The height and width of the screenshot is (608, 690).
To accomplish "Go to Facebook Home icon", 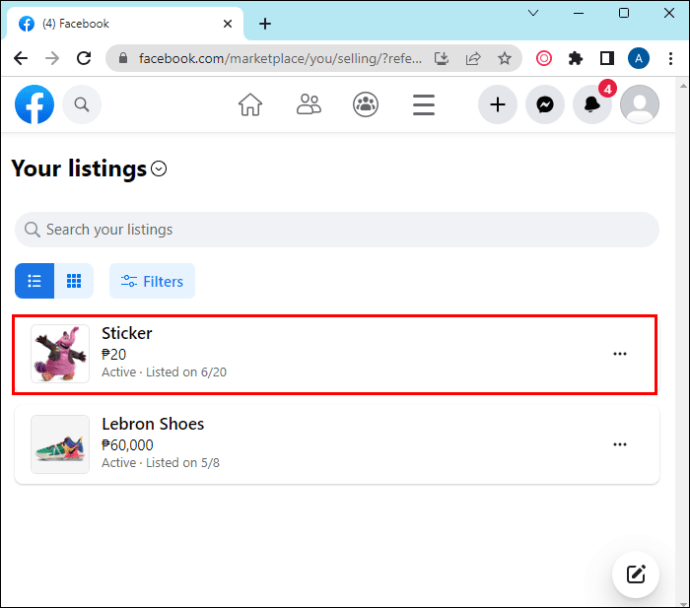I will coord(250,105).
